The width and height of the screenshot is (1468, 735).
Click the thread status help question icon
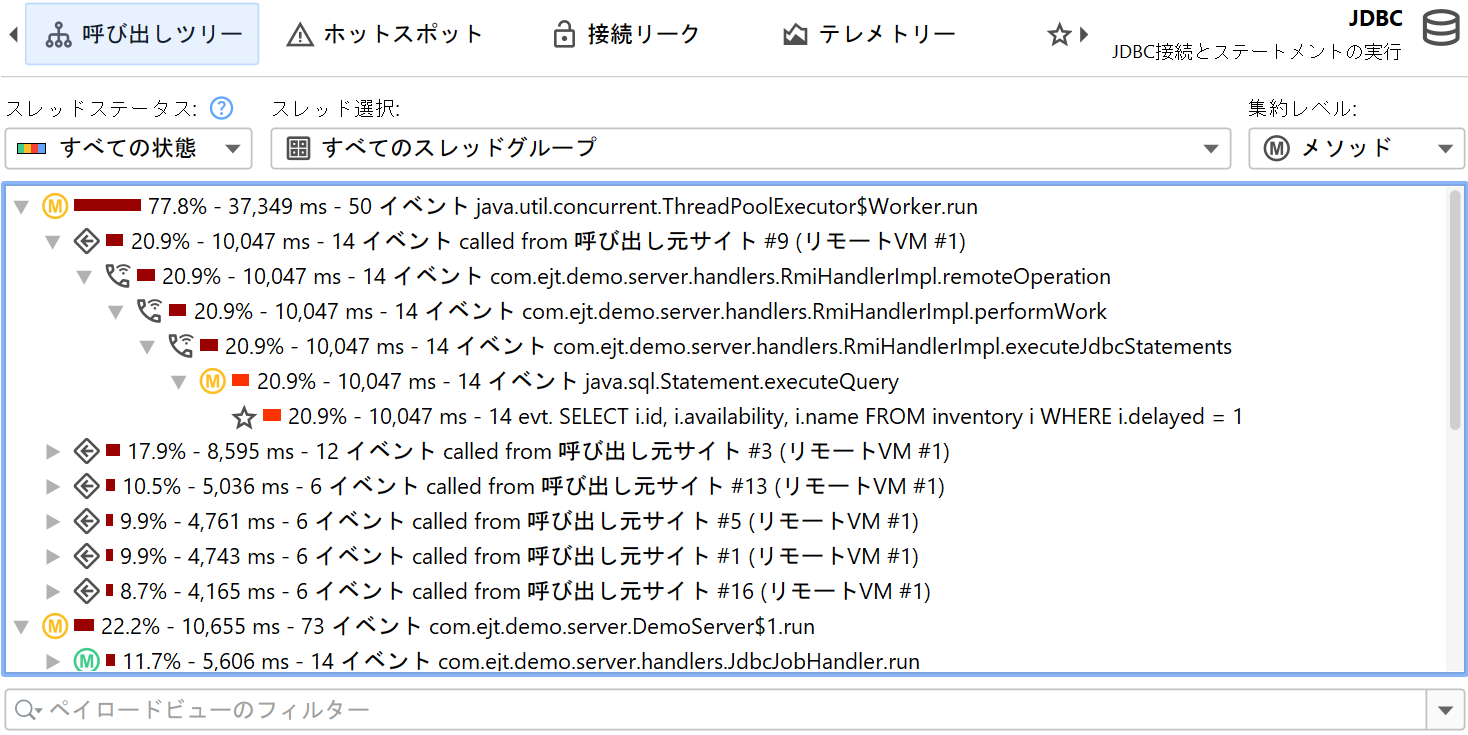pyautogui.click(x=221, y=108)
